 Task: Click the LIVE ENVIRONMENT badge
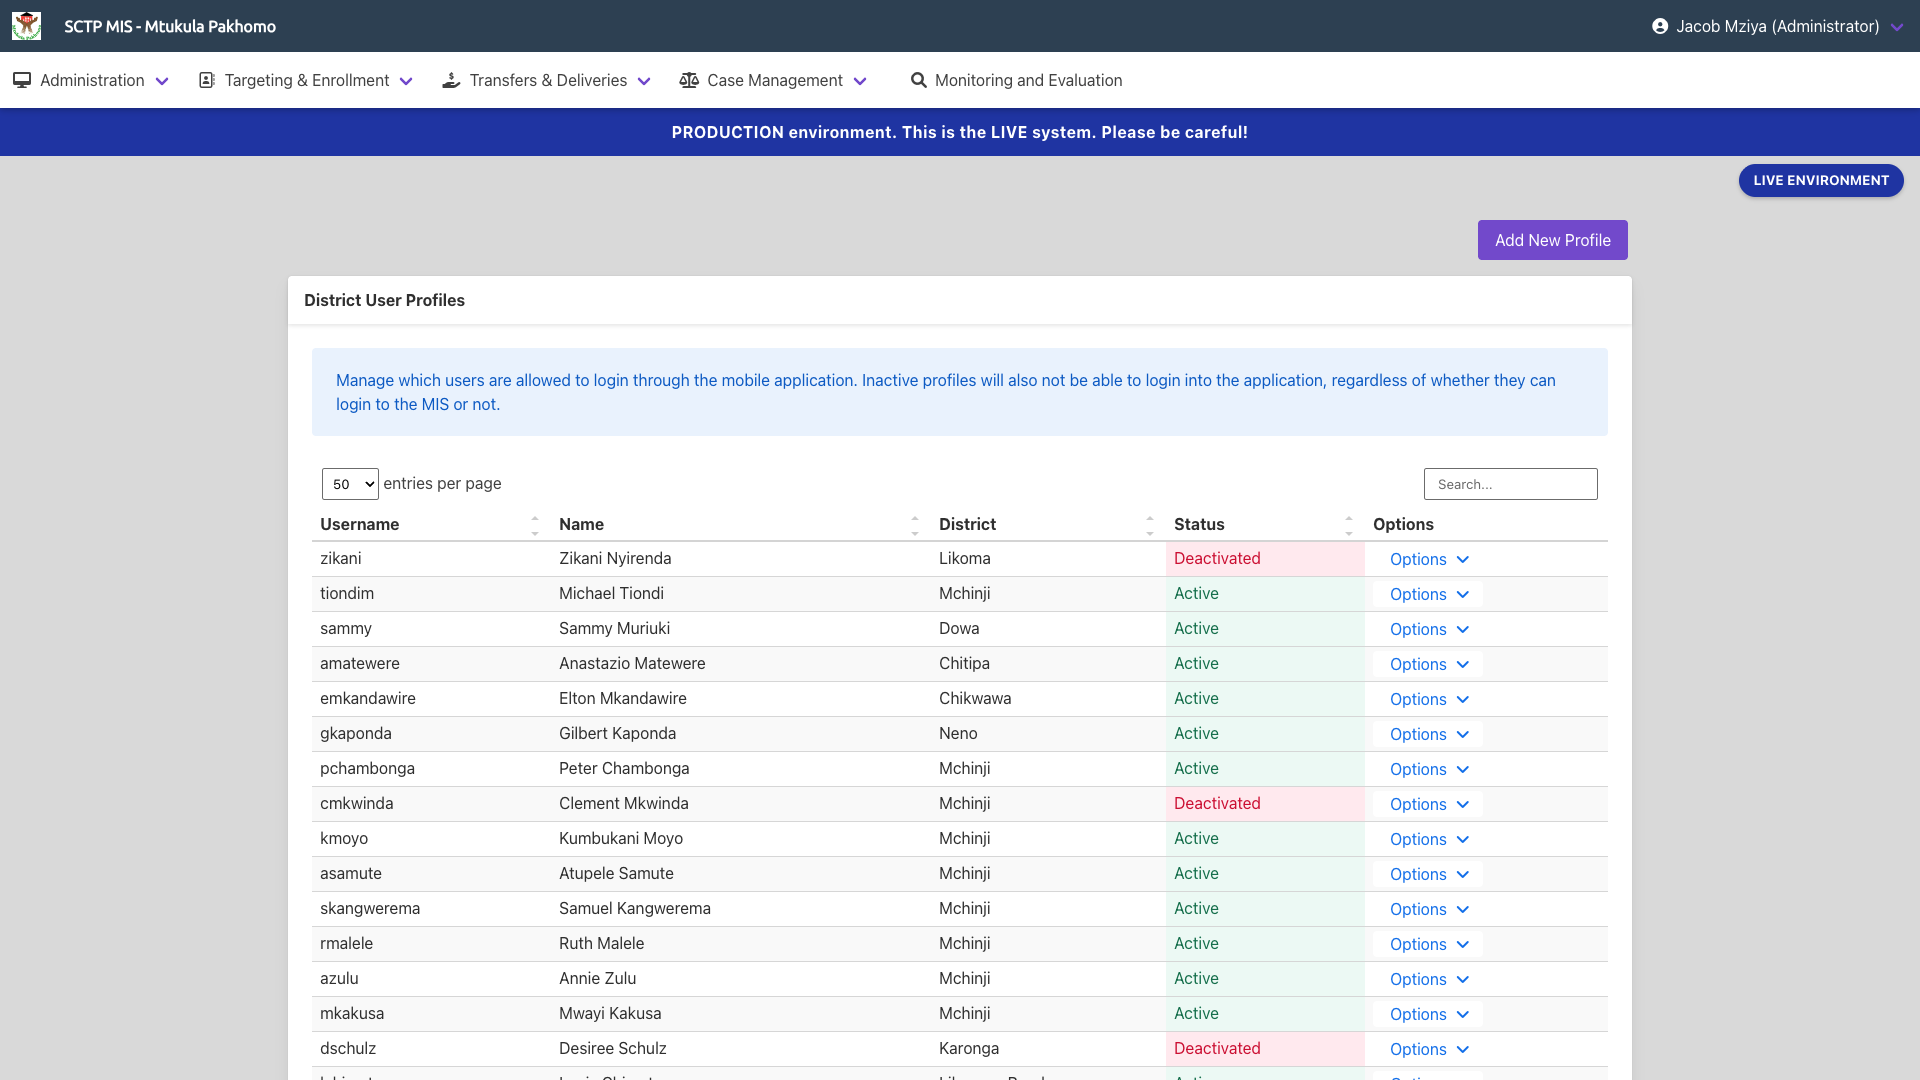click(1820, 180)
